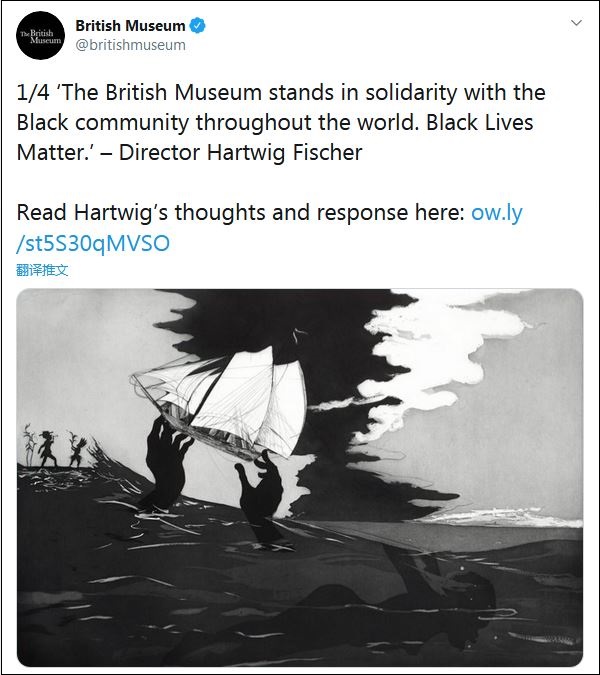Image resolution: width=600 pixels, height=675 pixels.
Task: Click the sailing ship in the artwork
Action: (x=220, y=402)
